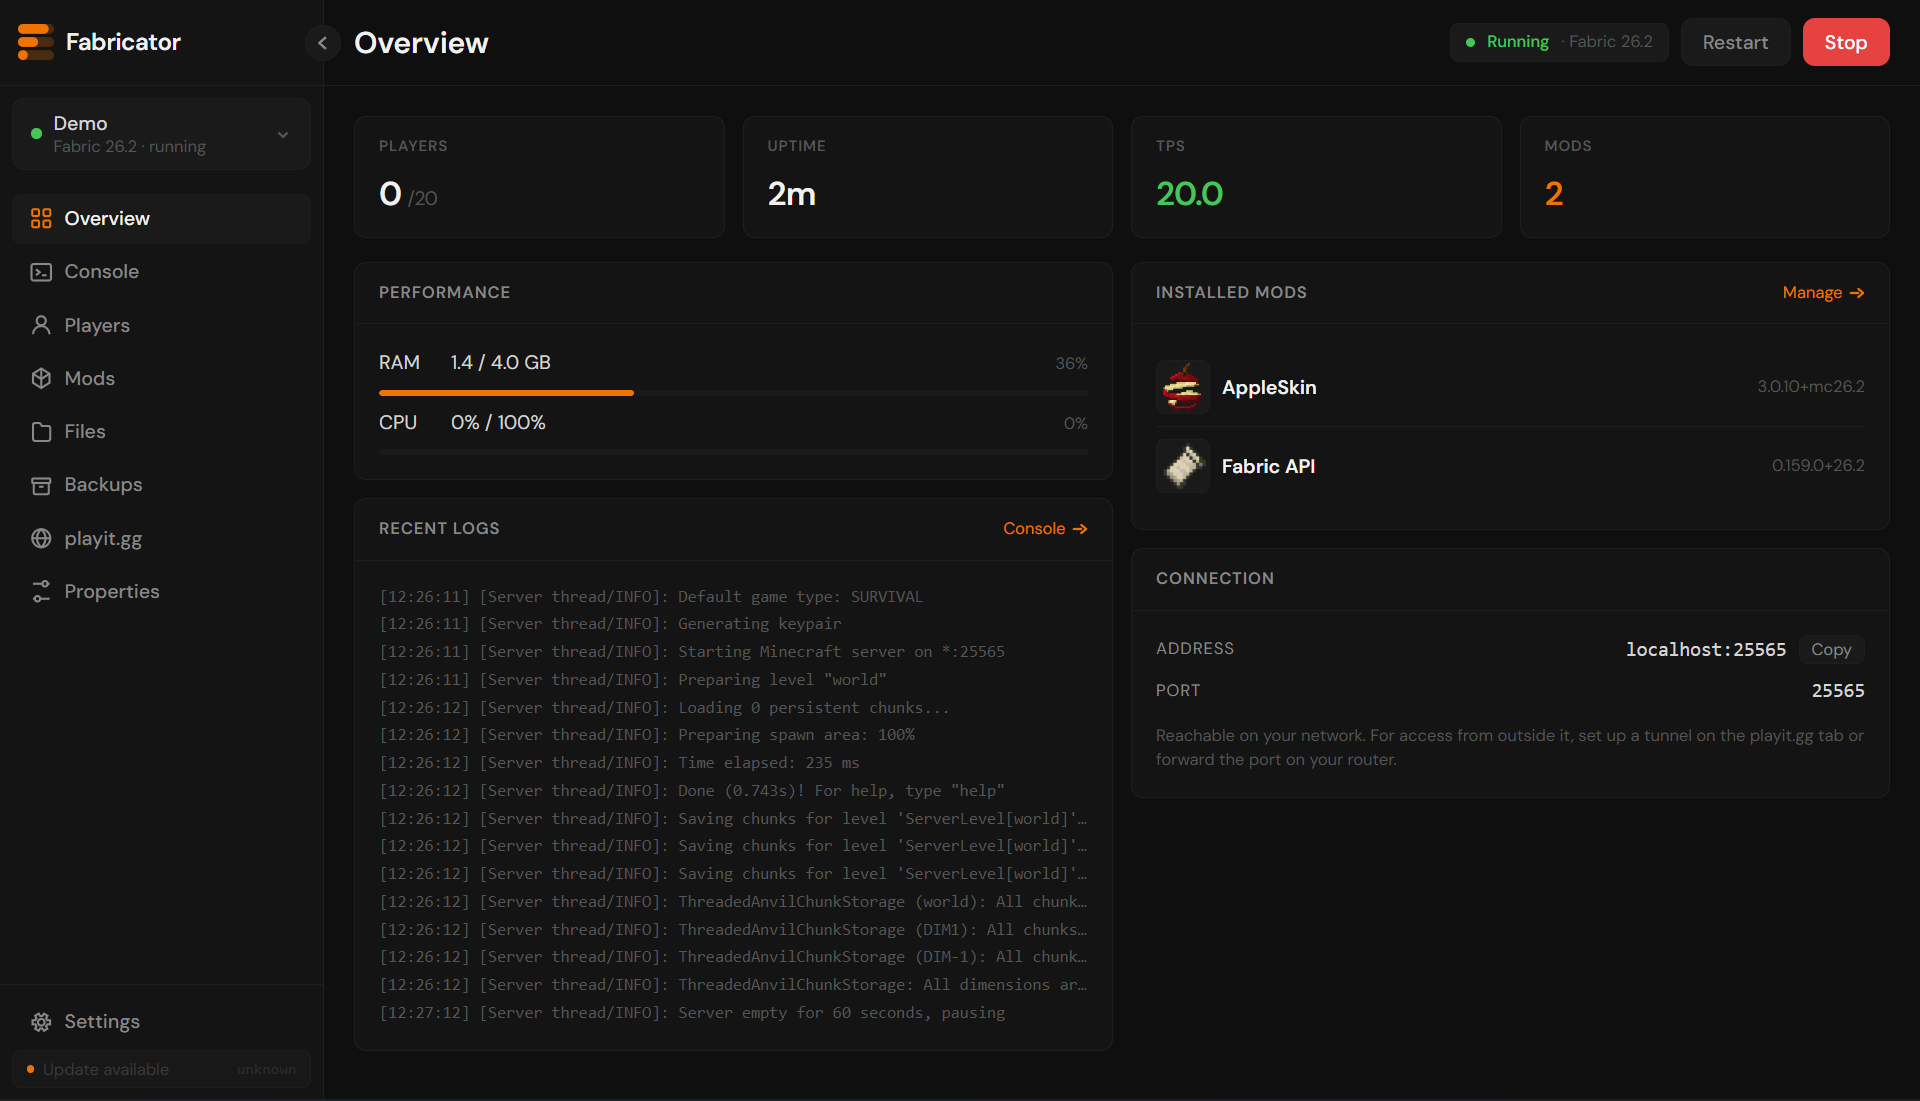The width and height of the screenshot is (1920, 1101).
Task: Click log line 'Time elapsed: 235 ms'
Action: pos(619,763)
